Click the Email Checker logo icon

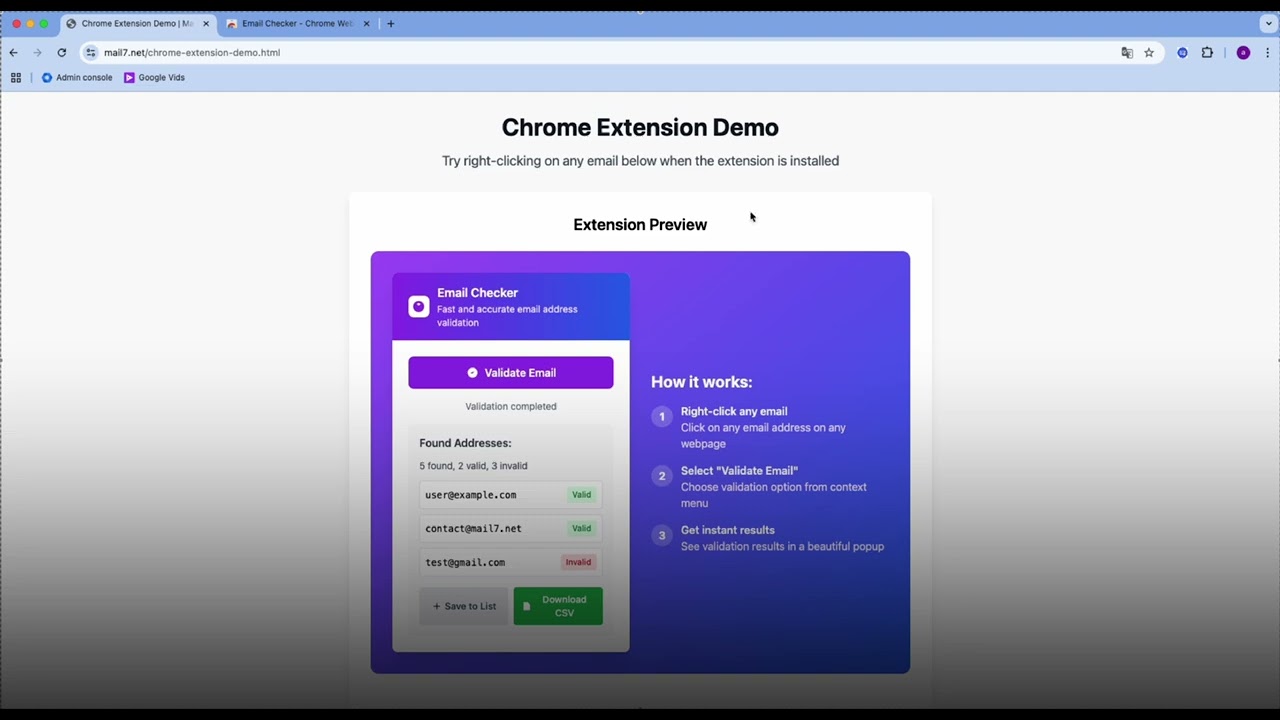419,307
